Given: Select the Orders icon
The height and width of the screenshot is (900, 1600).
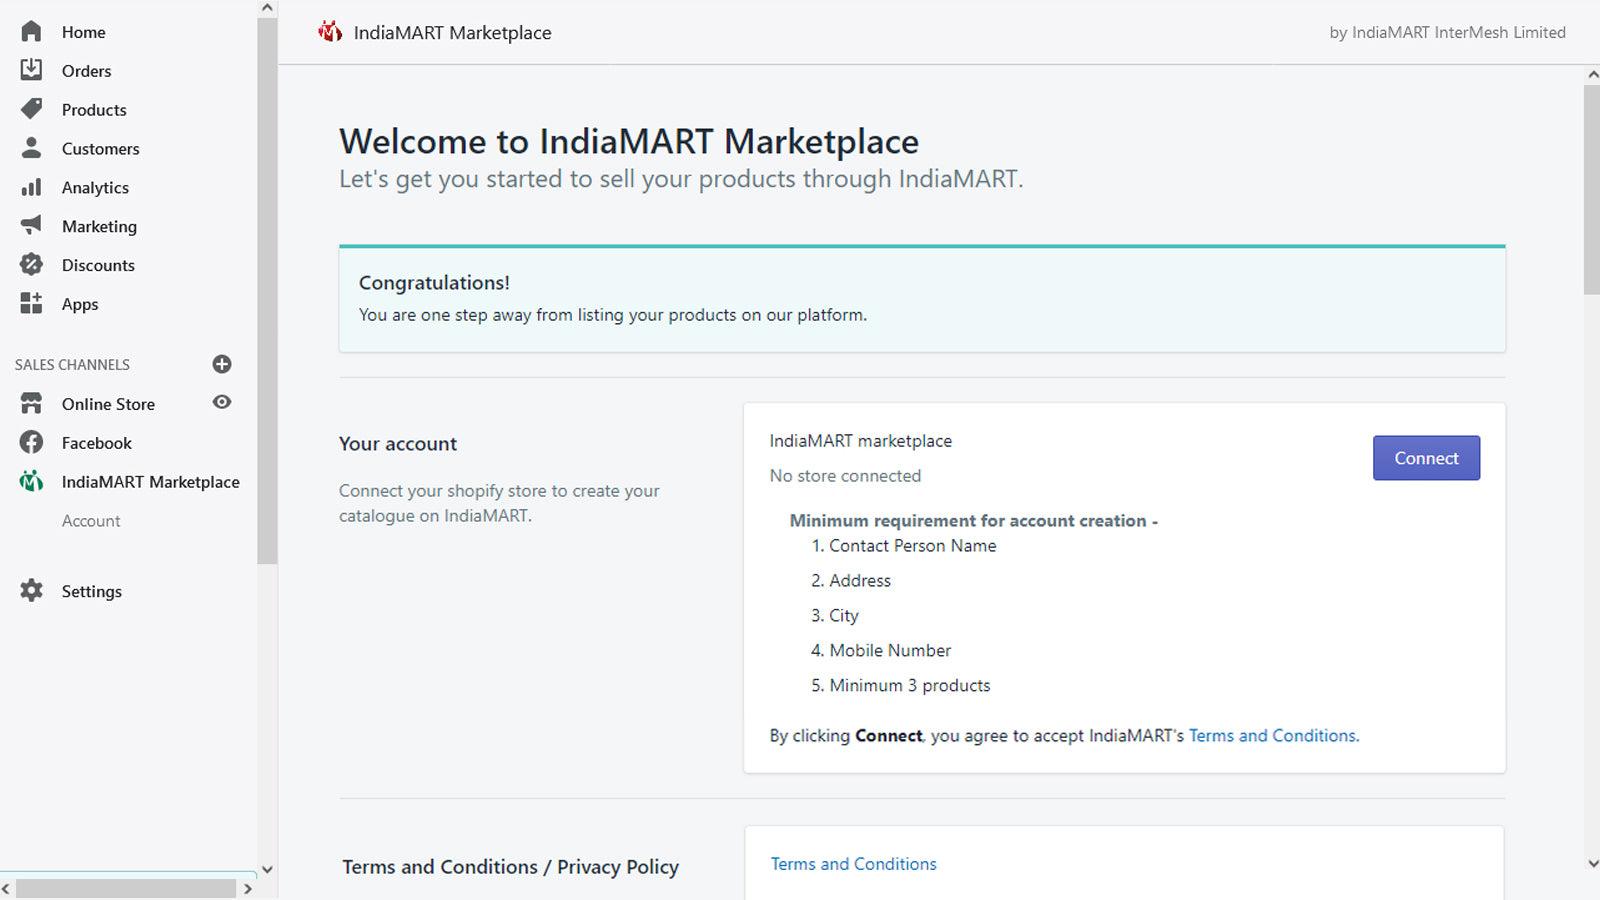Looking at the screenshot, I should coord(31,70).
